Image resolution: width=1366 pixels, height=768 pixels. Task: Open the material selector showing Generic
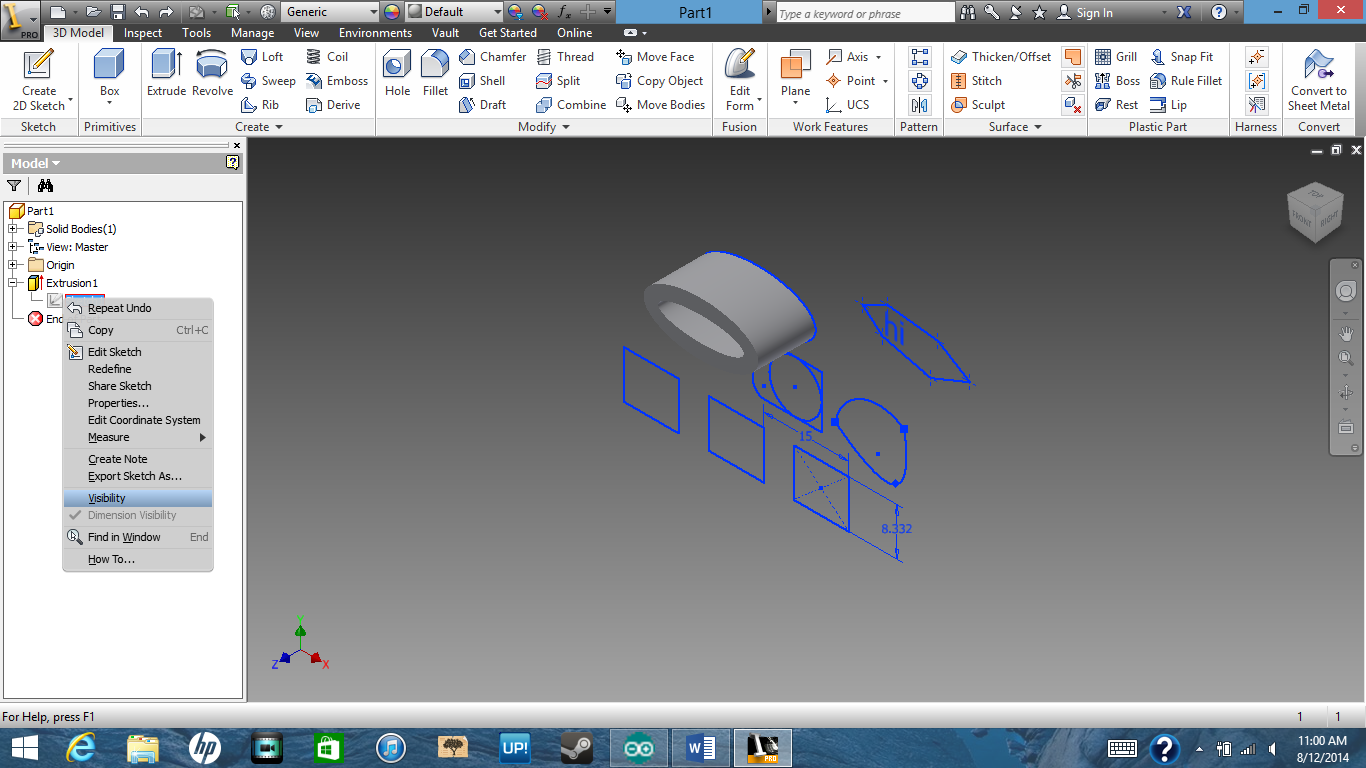point(330,11)
